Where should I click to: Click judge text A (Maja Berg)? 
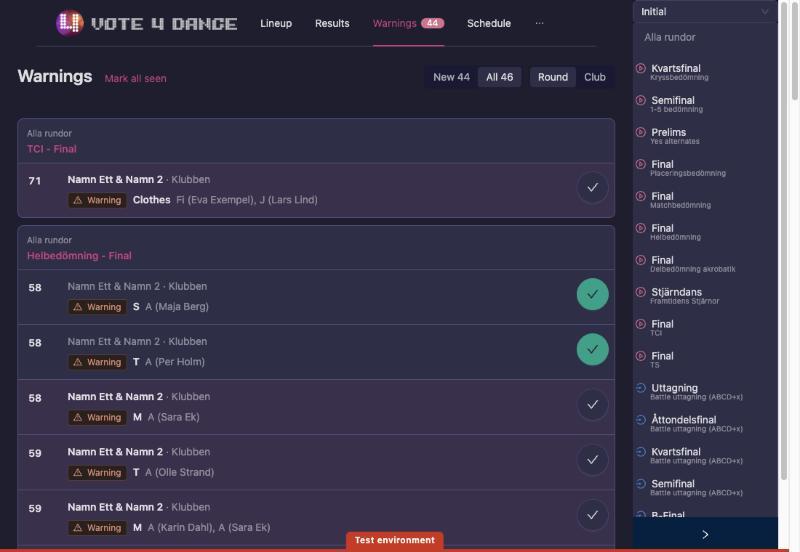tap(177, 307)
